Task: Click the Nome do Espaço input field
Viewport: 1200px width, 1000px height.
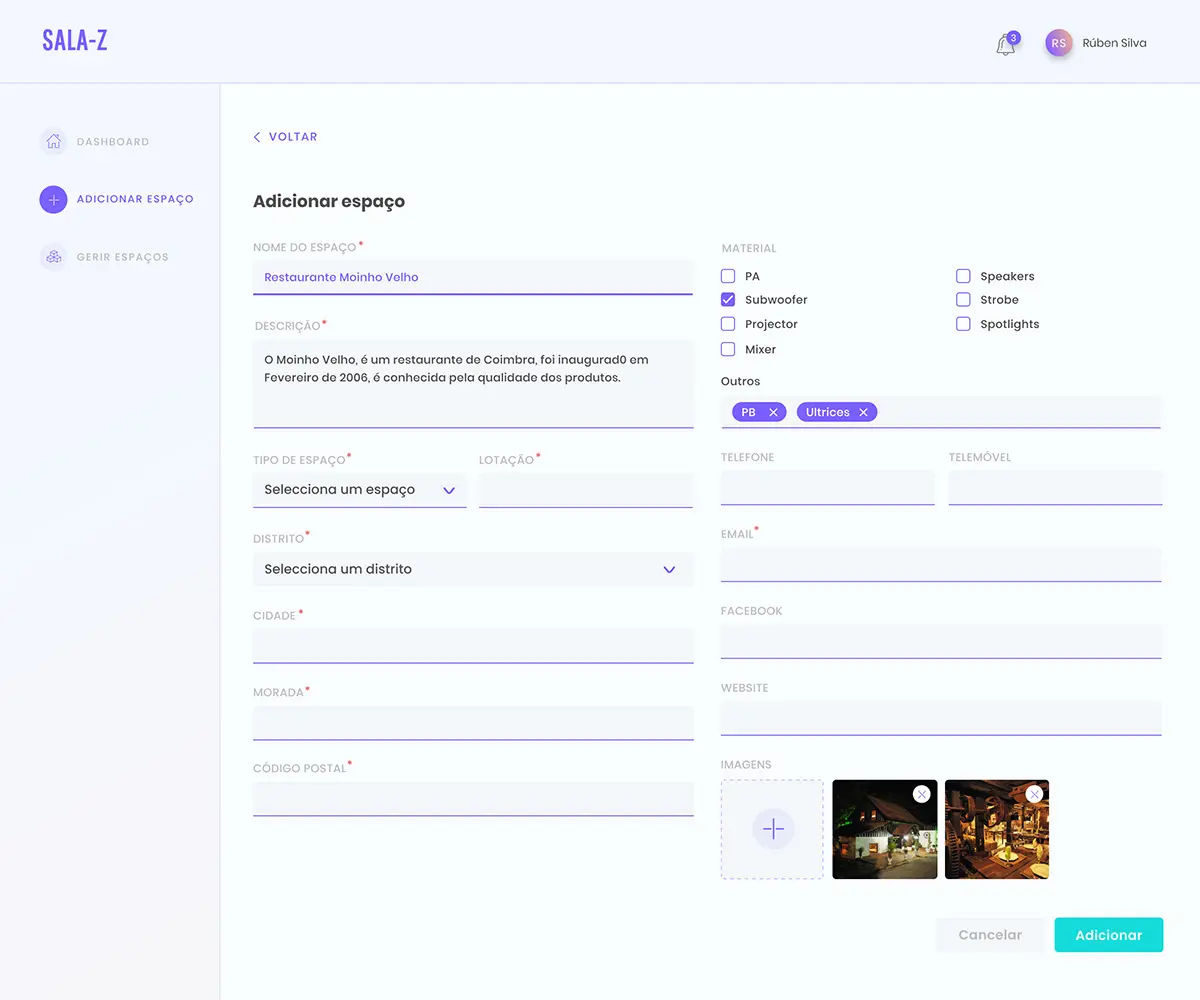Action: [x=473, y=278]
